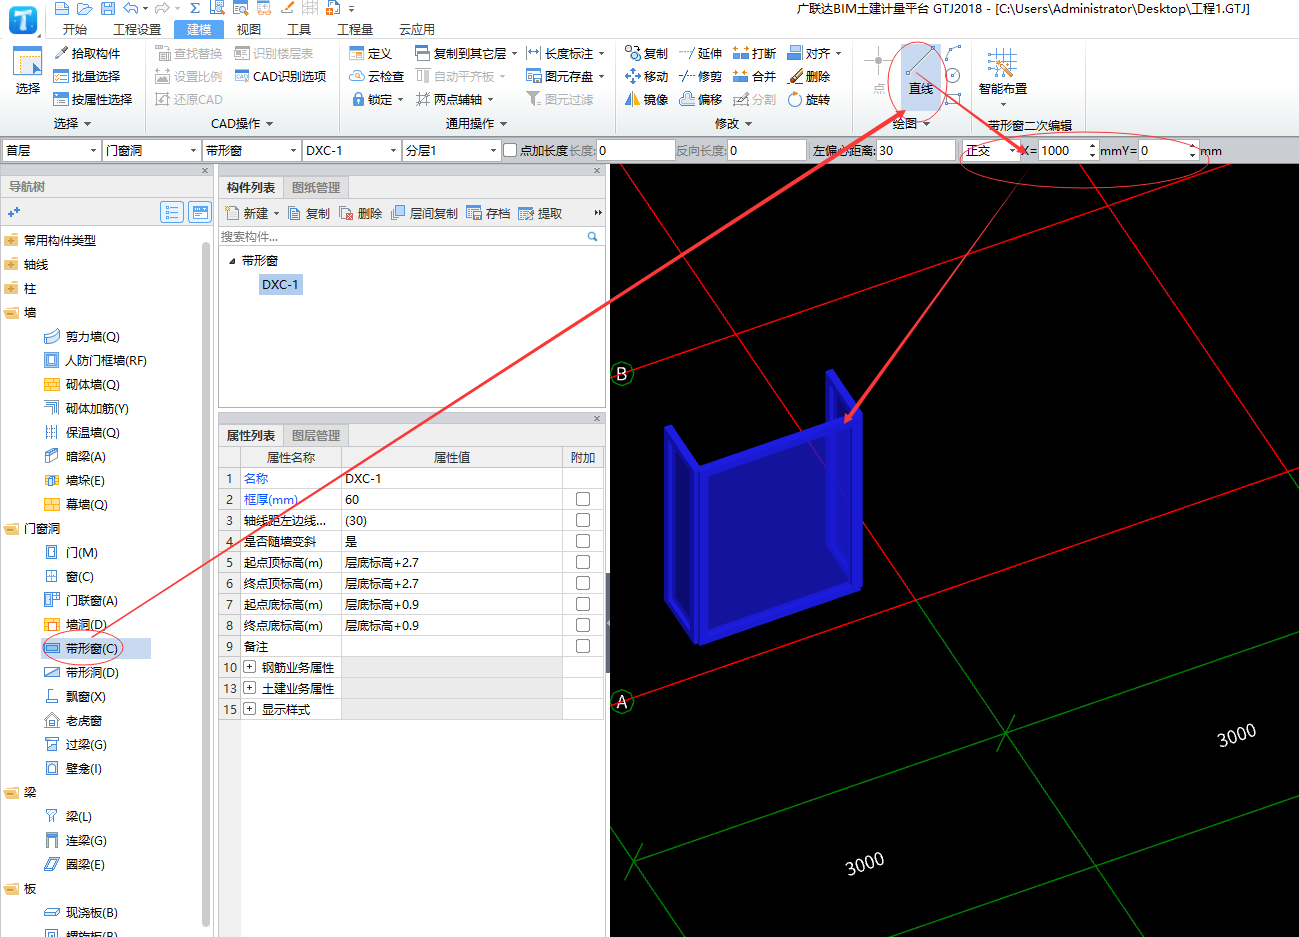
Task: Click the X= coordinate input field
Action: (x=1069, y=150)
